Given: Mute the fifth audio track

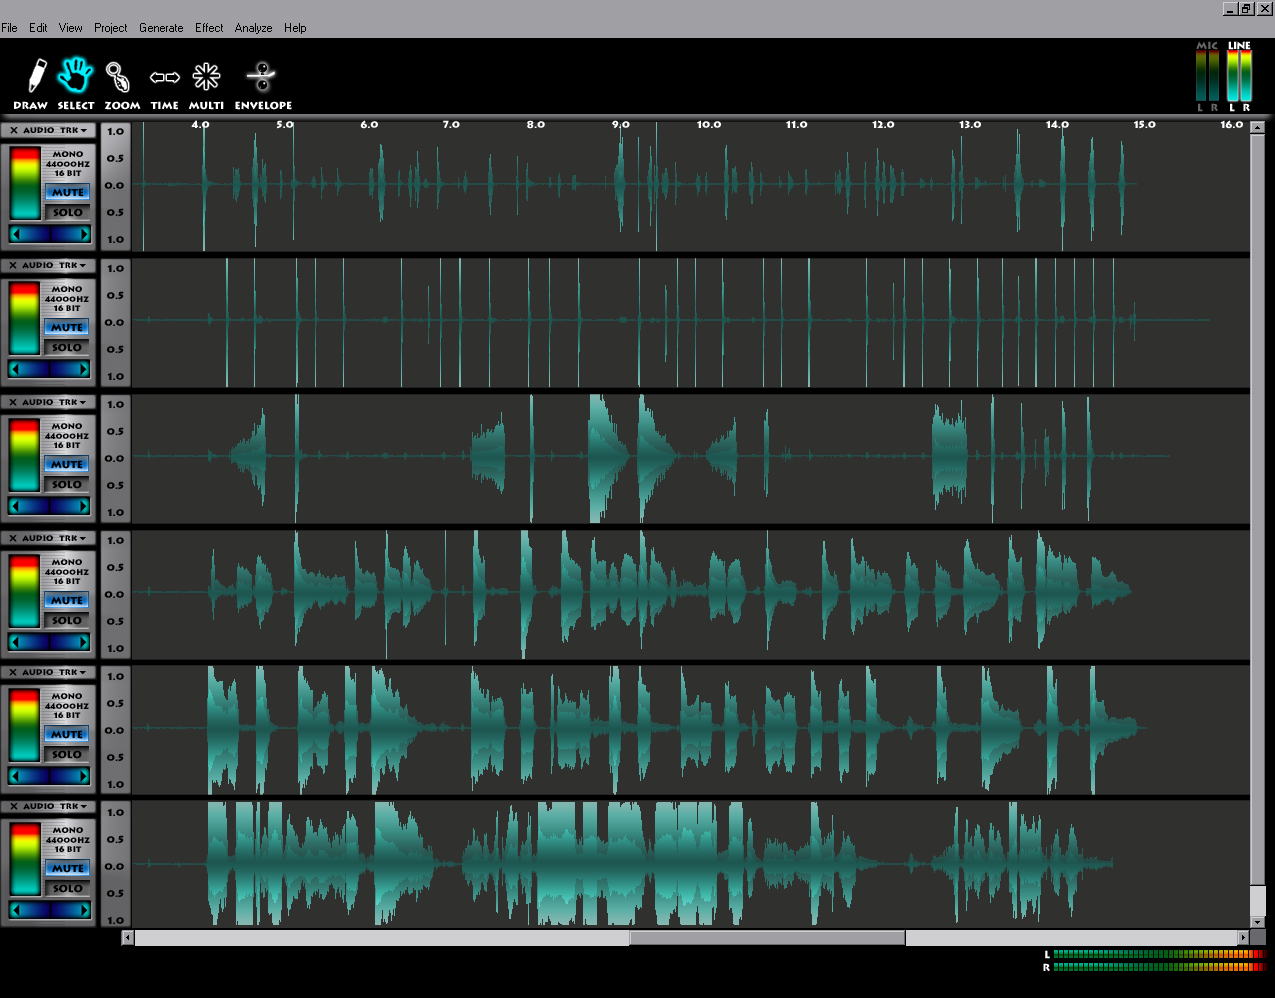Looking at the screenshot, I should click(x=68, y=734).
